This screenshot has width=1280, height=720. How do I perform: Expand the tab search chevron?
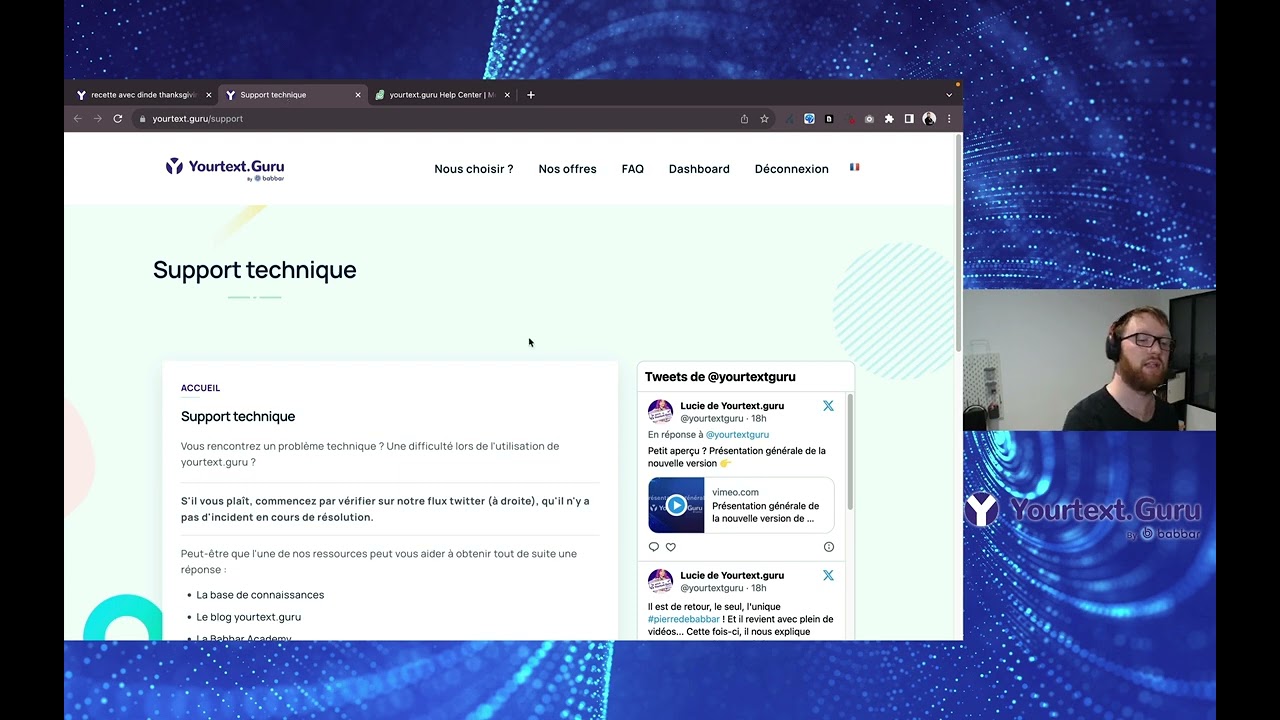pyautogui.click(x=949, y=95)
